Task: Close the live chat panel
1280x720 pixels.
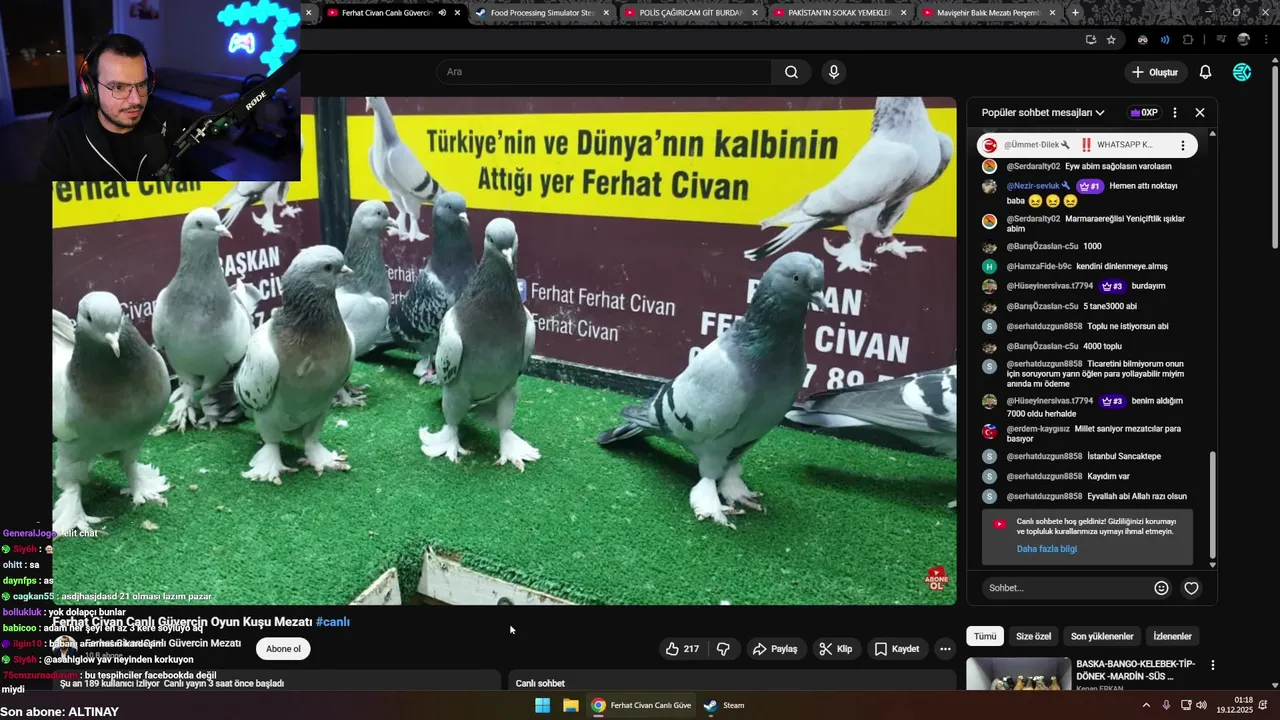Action: pos(1200,113)
